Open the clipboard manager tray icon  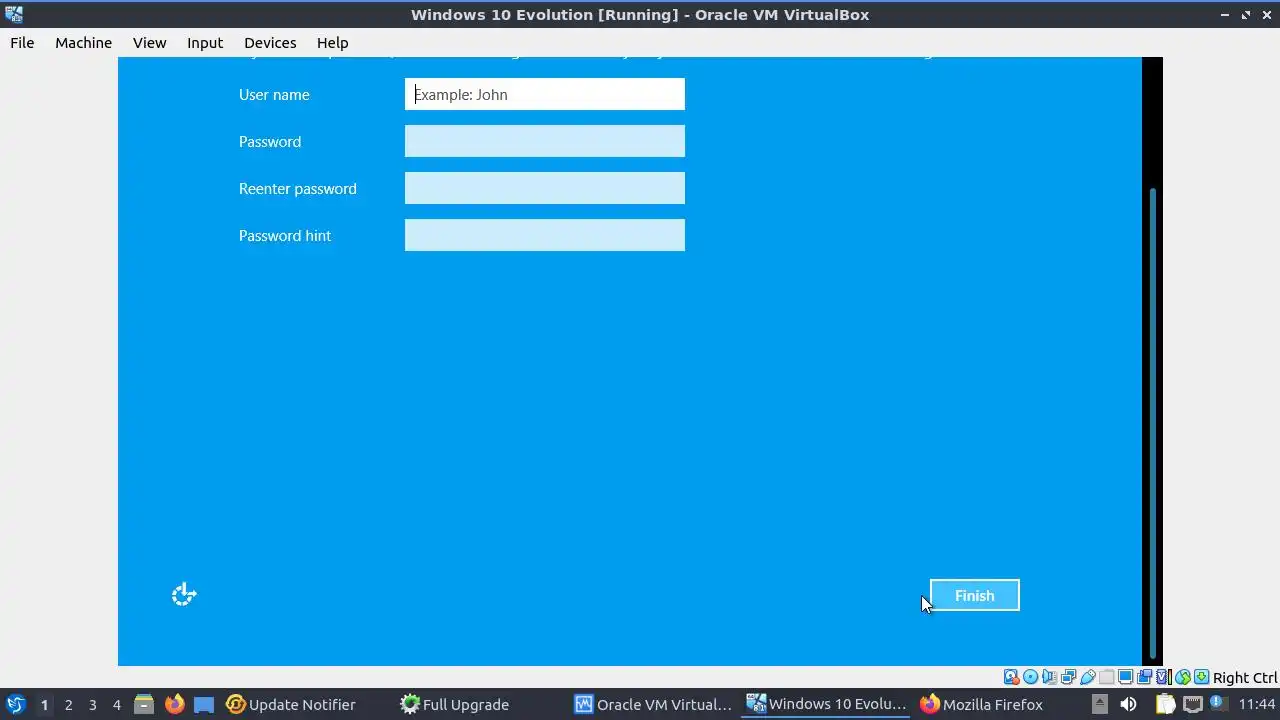[1166, 704]
